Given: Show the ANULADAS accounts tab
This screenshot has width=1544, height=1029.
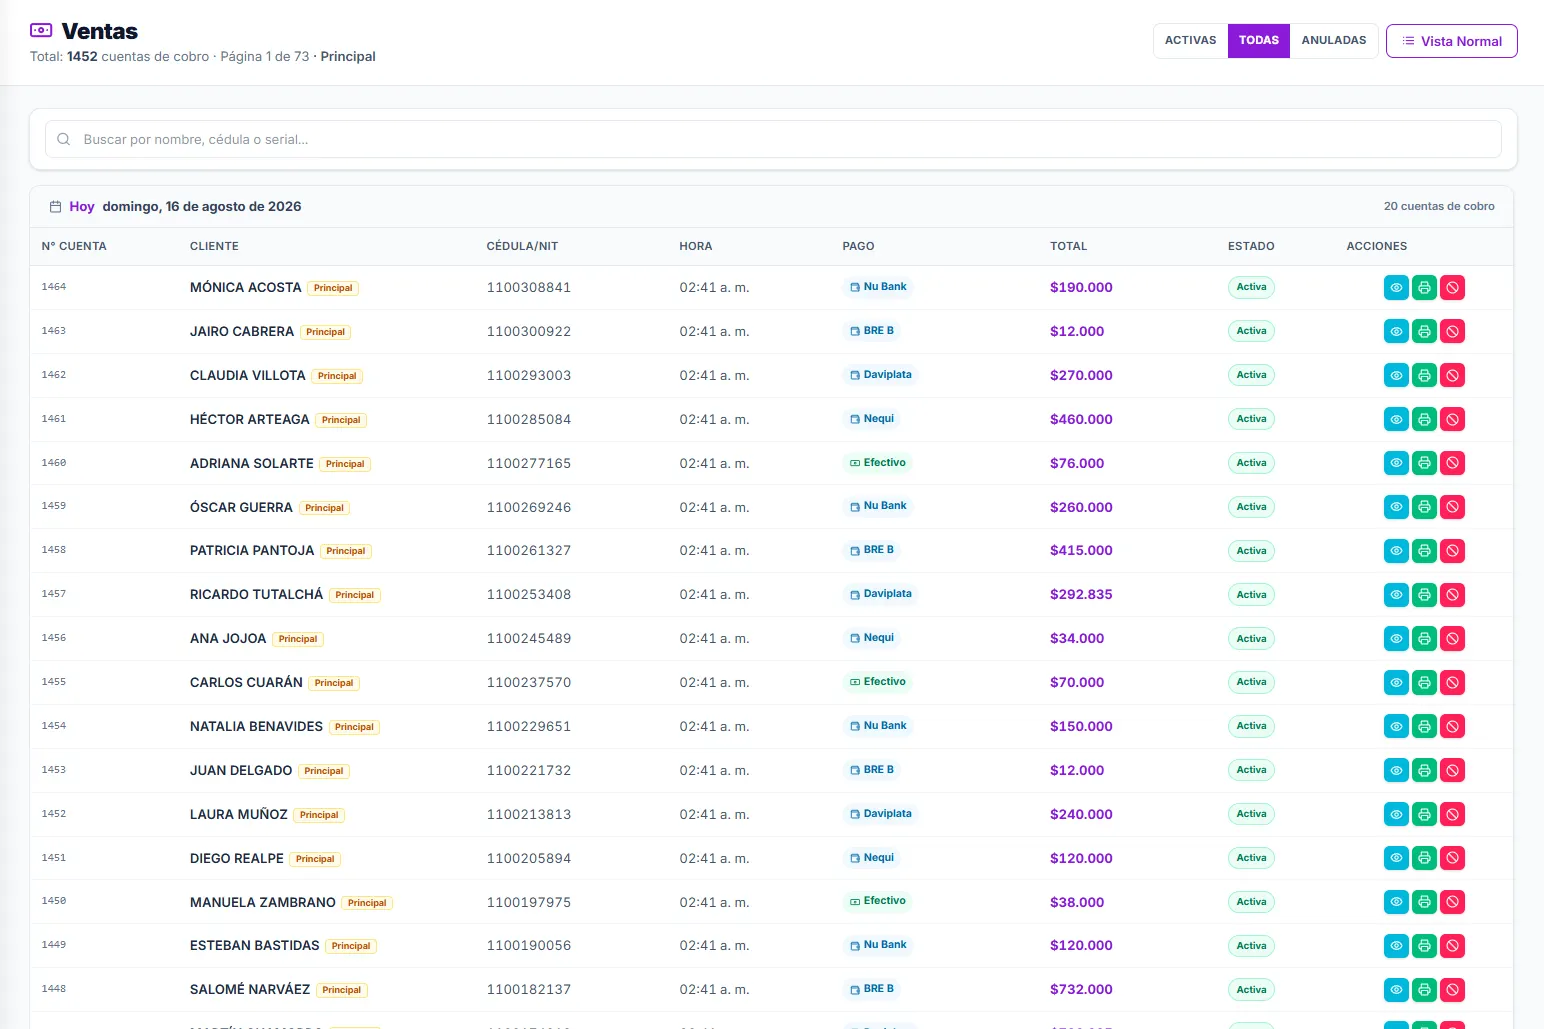Looking at the screenshot, I should pos(1333,41).
